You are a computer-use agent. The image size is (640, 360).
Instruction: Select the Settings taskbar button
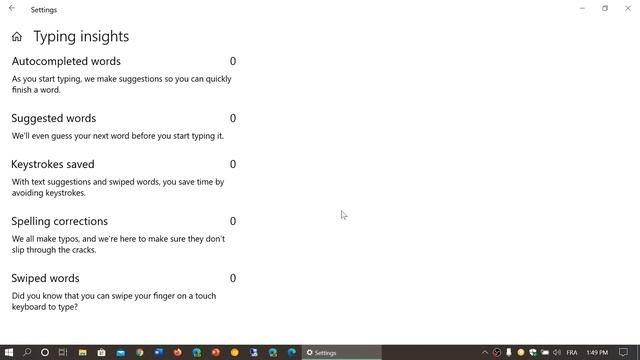click(x=342, y=352)
